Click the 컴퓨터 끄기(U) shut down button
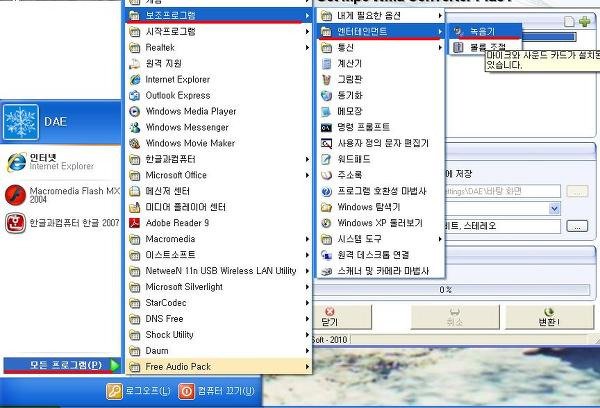This screenshot has height=408, width=600. [x=217, y=391]
